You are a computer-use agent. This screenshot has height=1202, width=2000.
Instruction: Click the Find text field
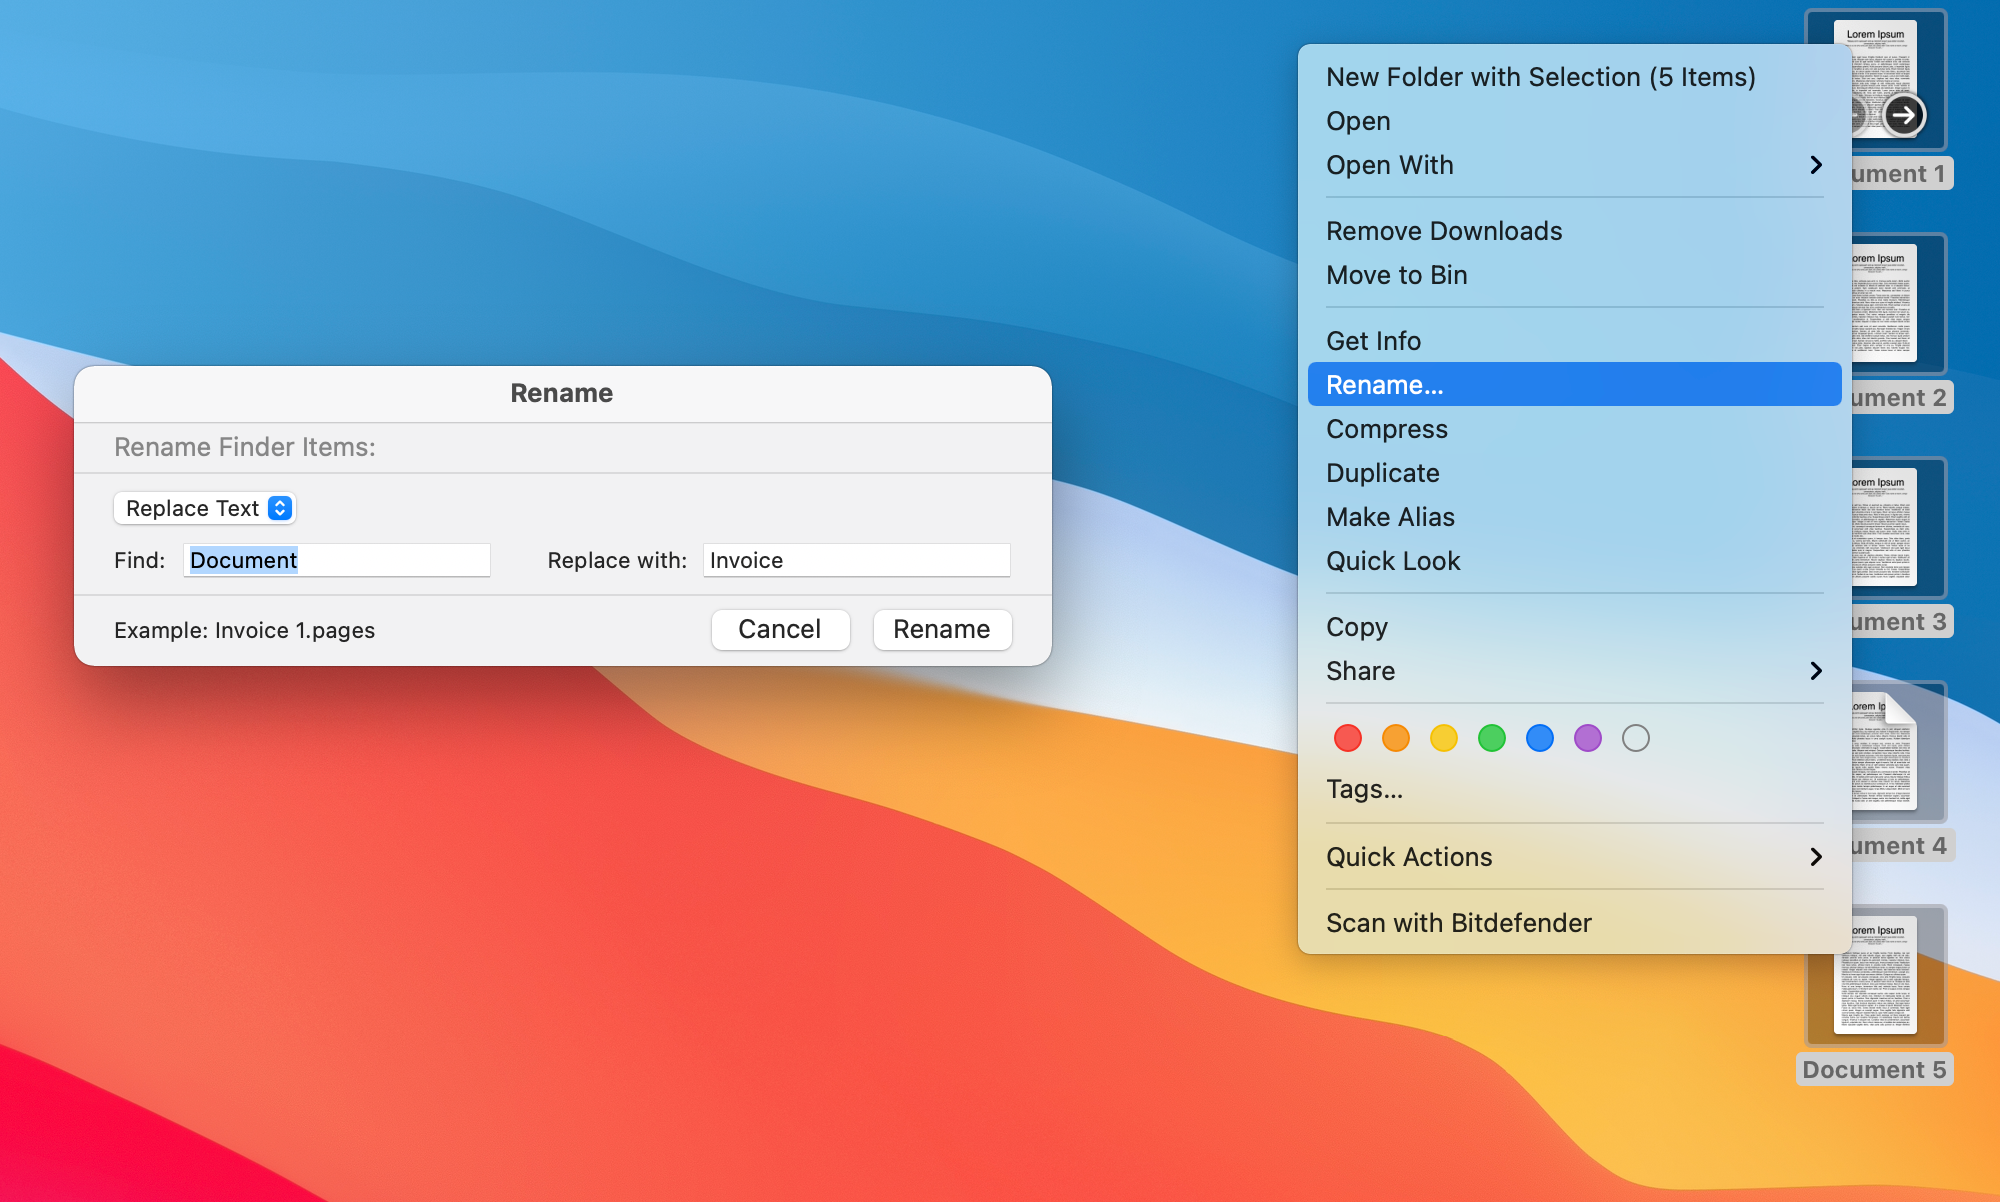coord(337,560)
